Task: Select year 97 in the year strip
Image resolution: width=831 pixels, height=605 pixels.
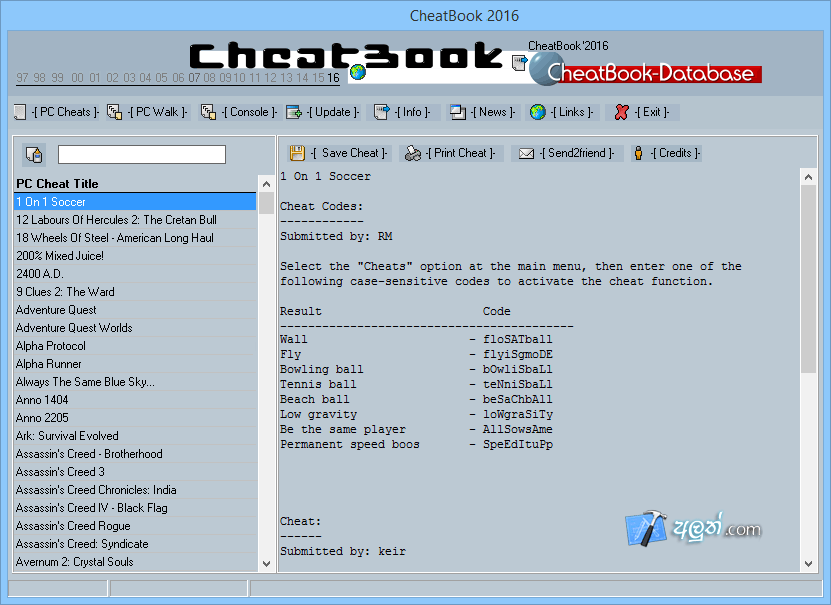Action: (22, 78)
